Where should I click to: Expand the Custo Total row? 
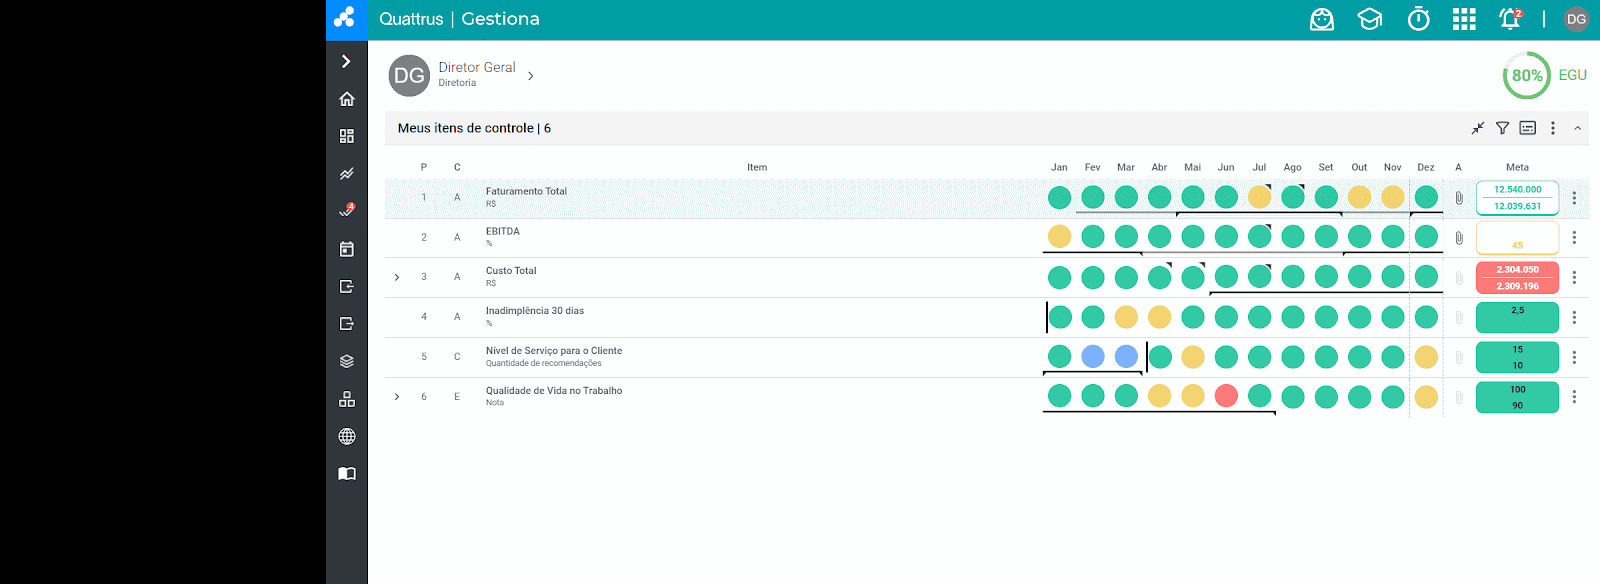tap(397, 277)
